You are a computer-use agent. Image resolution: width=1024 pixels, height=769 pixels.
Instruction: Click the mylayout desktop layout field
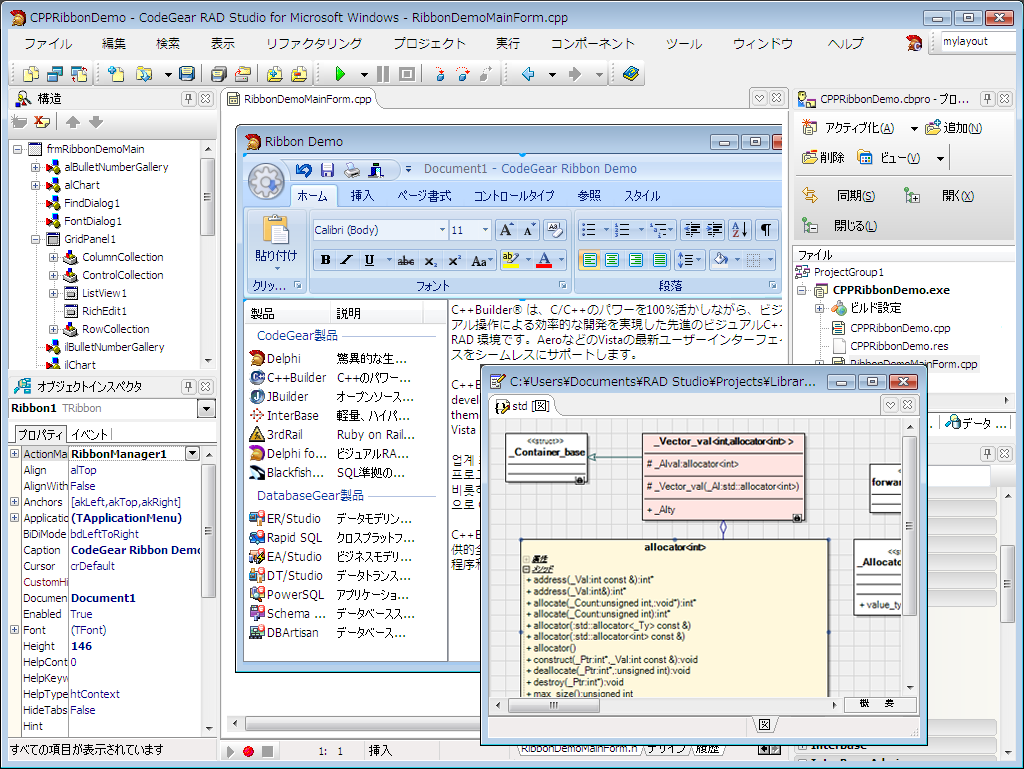pos(978,42)
